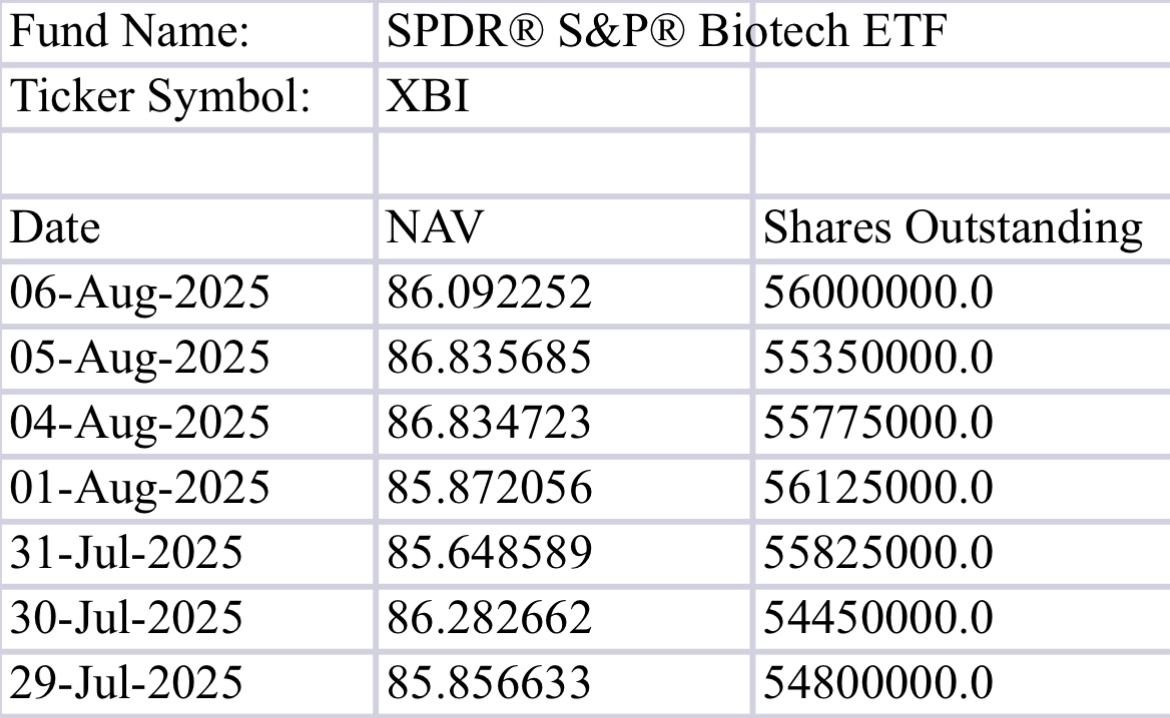Select shares value 54450000.0
Image resolution: width=1170 pixels, height=718 pixels.
[963, 618]
